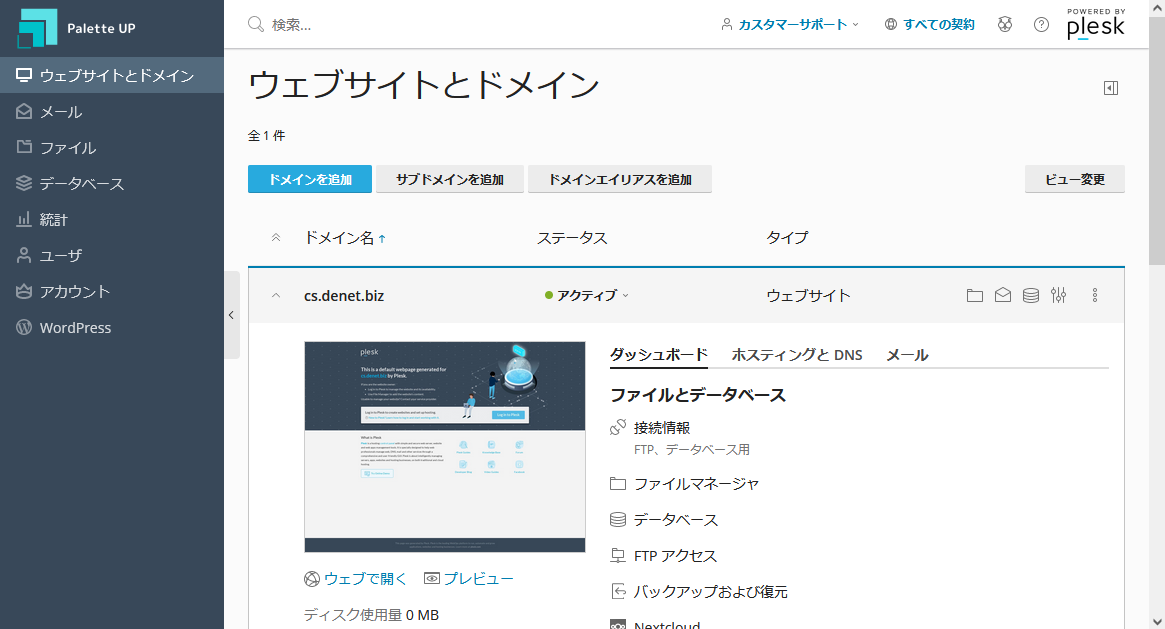Image resolution: width=1165 pixels, height=629 pixels.
Task: Open the アカウント sidebar item
Action: click(x=111, y=291)
